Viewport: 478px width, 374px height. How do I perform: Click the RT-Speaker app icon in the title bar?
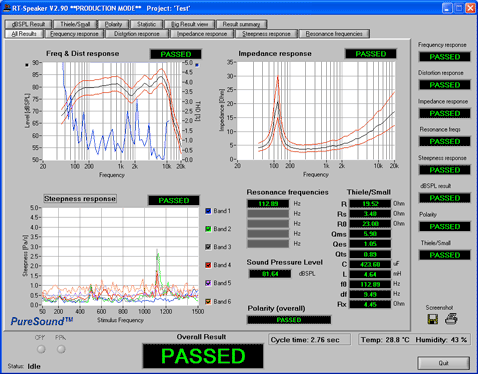pos(7,8)
